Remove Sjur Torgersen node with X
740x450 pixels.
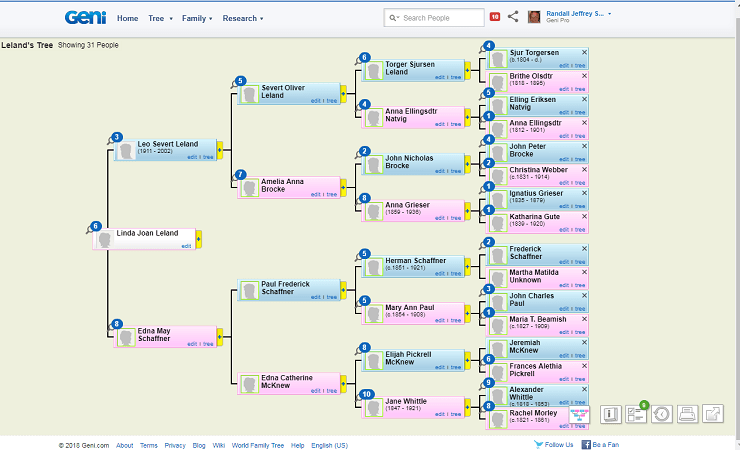(x=584, y=52)
